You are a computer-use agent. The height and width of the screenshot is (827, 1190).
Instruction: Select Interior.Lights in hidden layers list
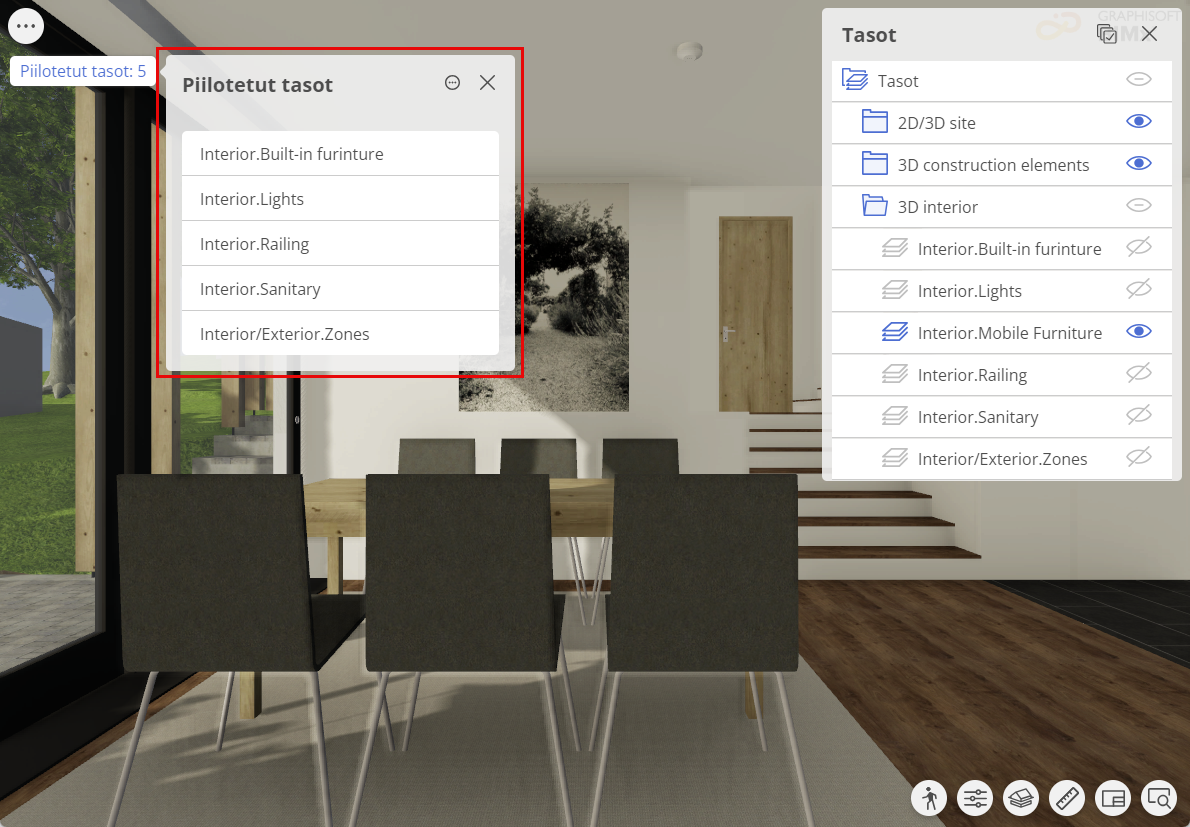(340, 199)
